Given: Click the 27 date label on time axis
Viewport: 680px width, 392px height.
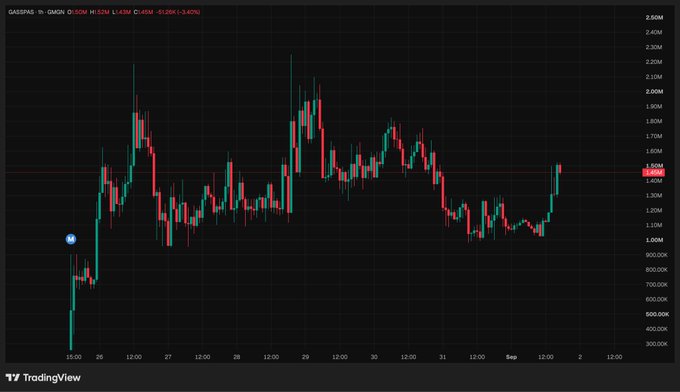Looking at the screenshot, I should point(168,357).
